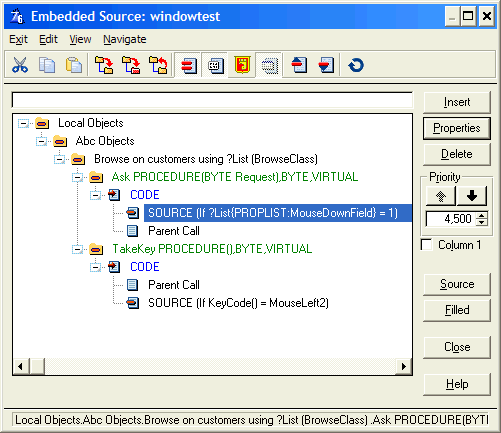Viewport: 501px width, 433px height.
Task: Click the CODE icon under Ask PROCEDURE
Action: (114, 195)
